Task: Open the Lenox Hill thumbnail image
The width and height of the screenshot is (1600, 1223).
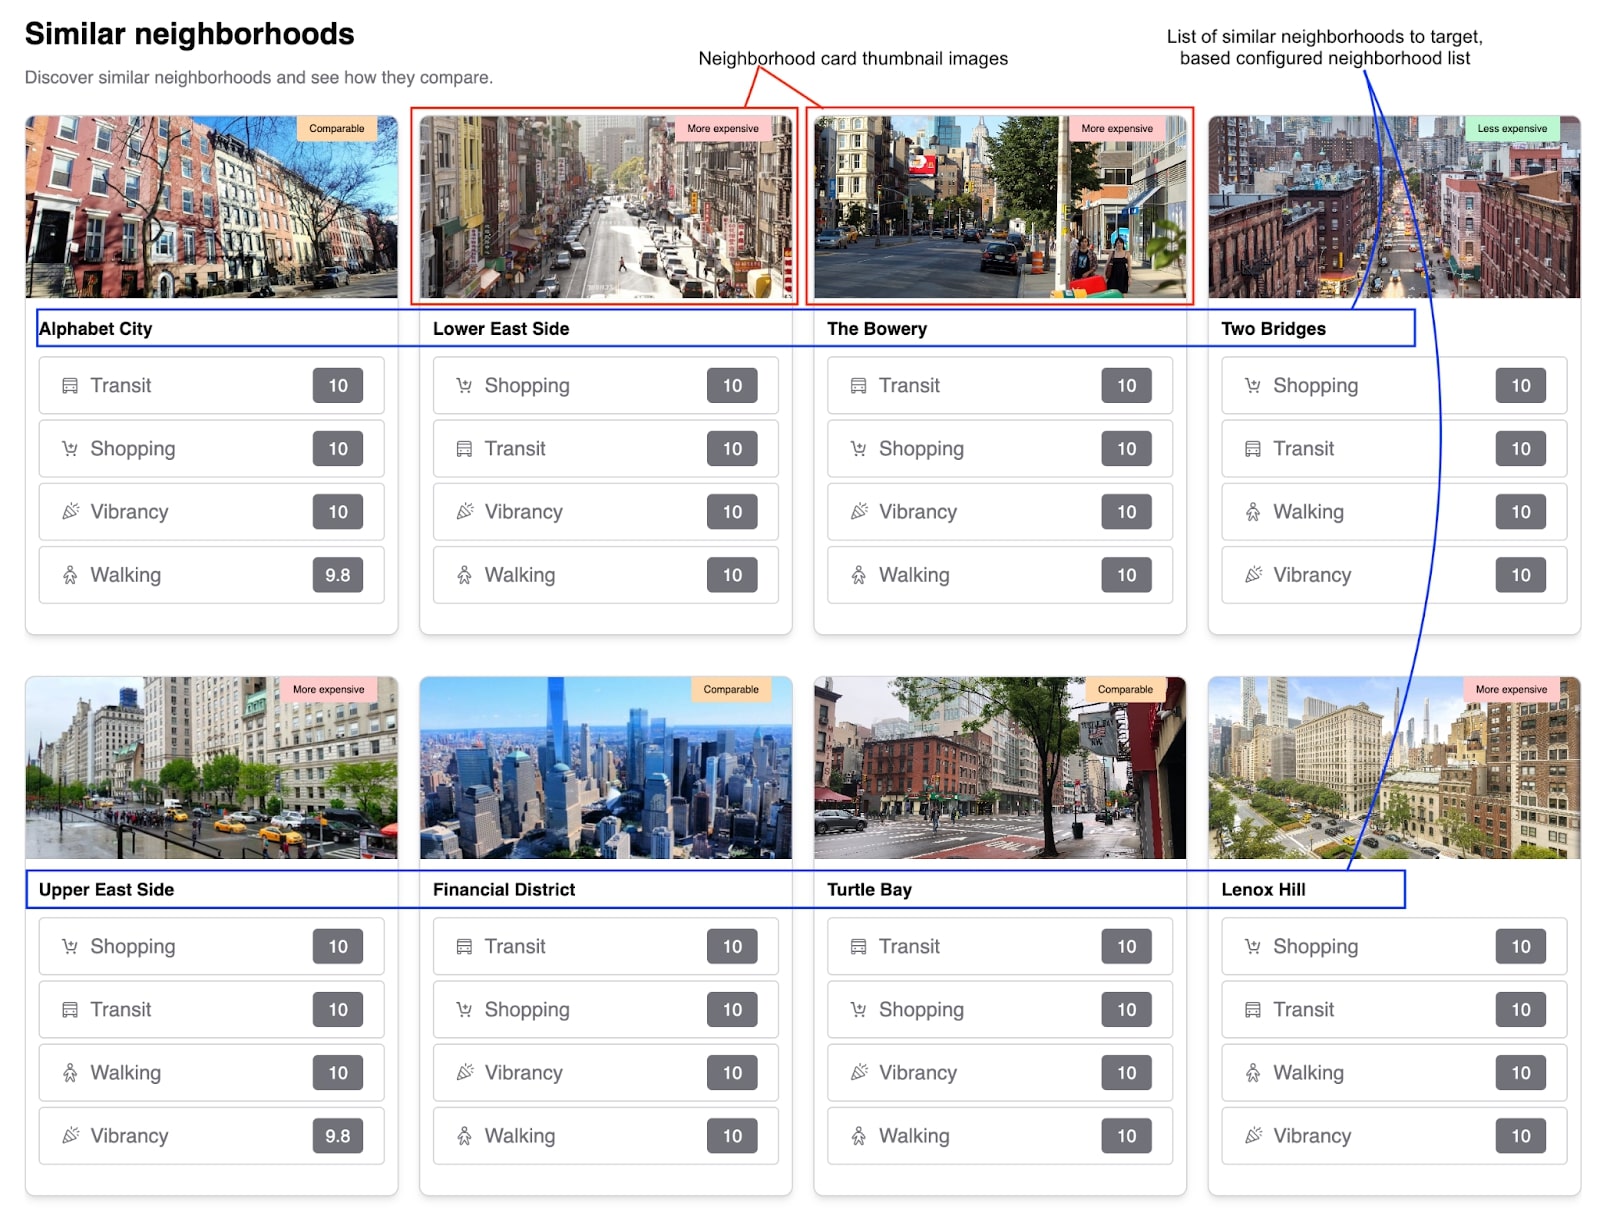Action: tap(1394, 768)
